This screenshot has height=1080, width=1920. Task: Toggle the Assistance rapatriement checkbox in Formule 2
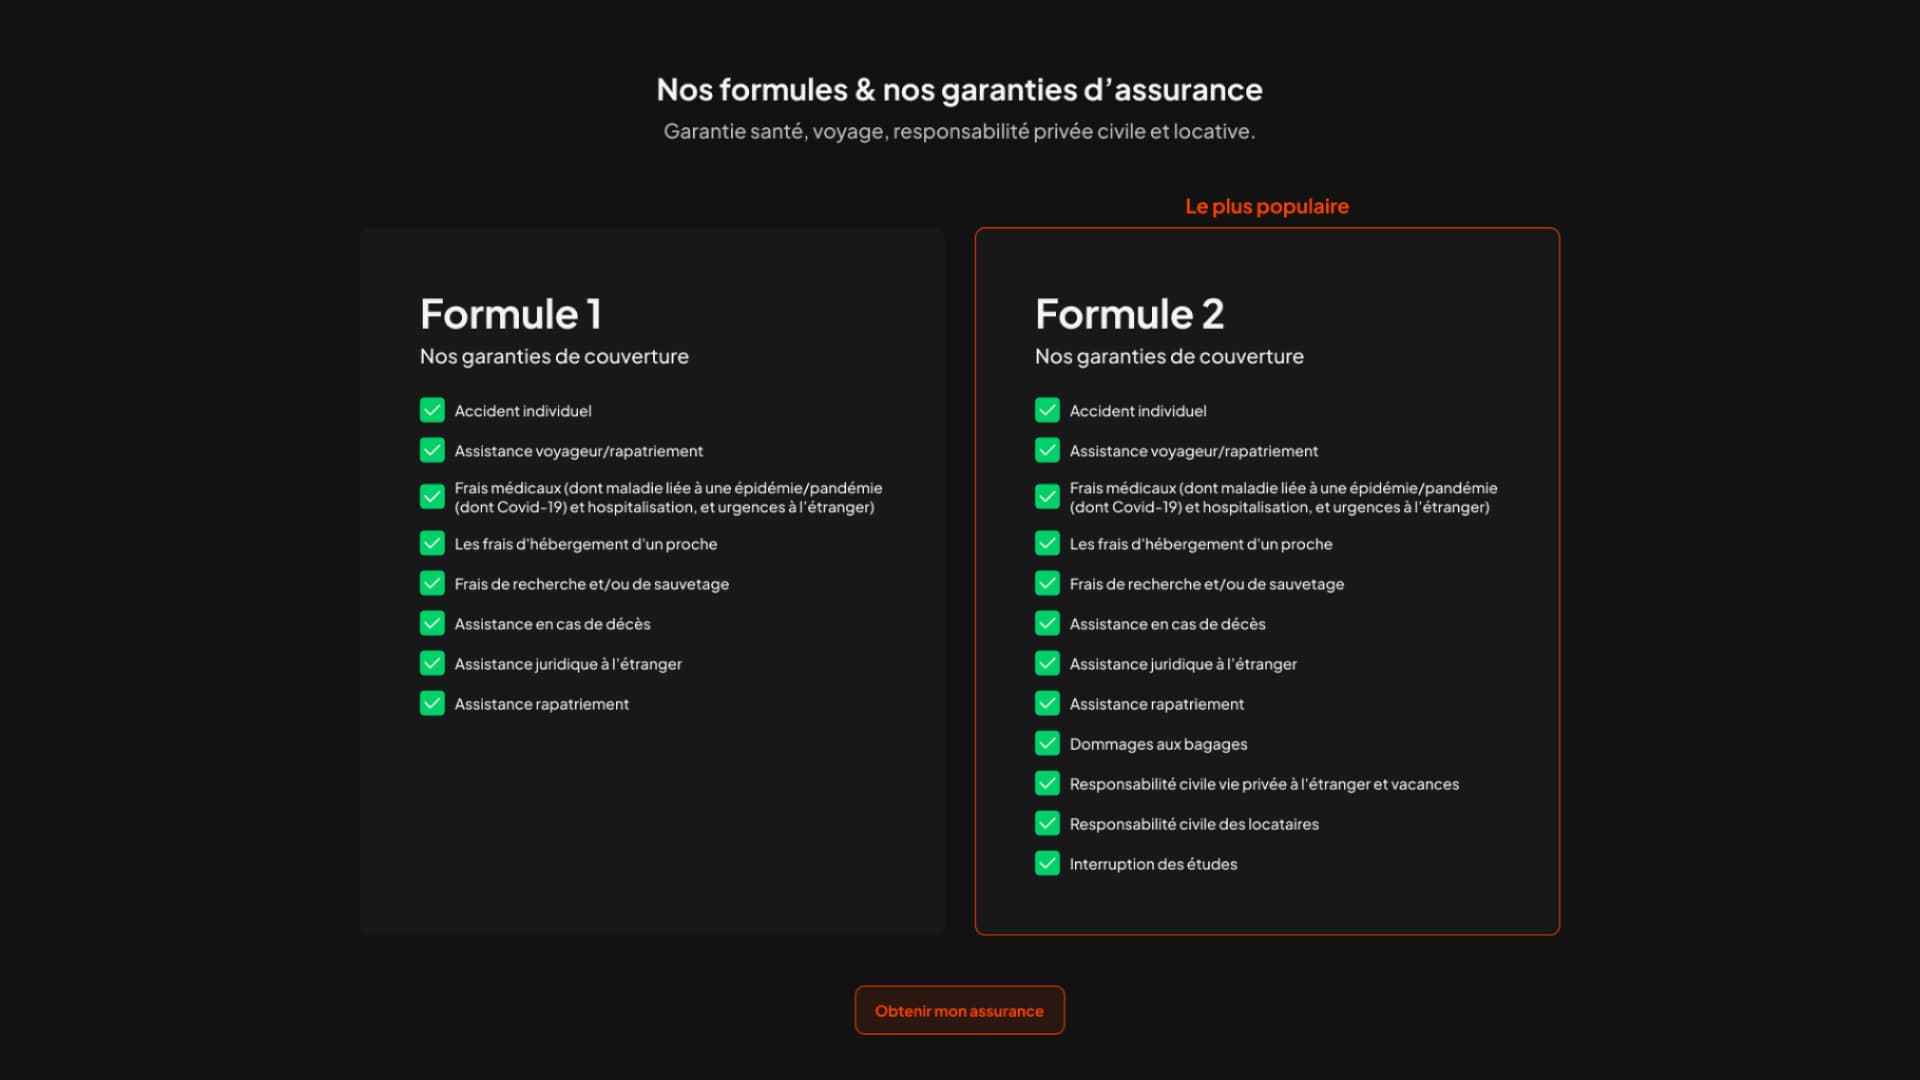(1047, 703)
